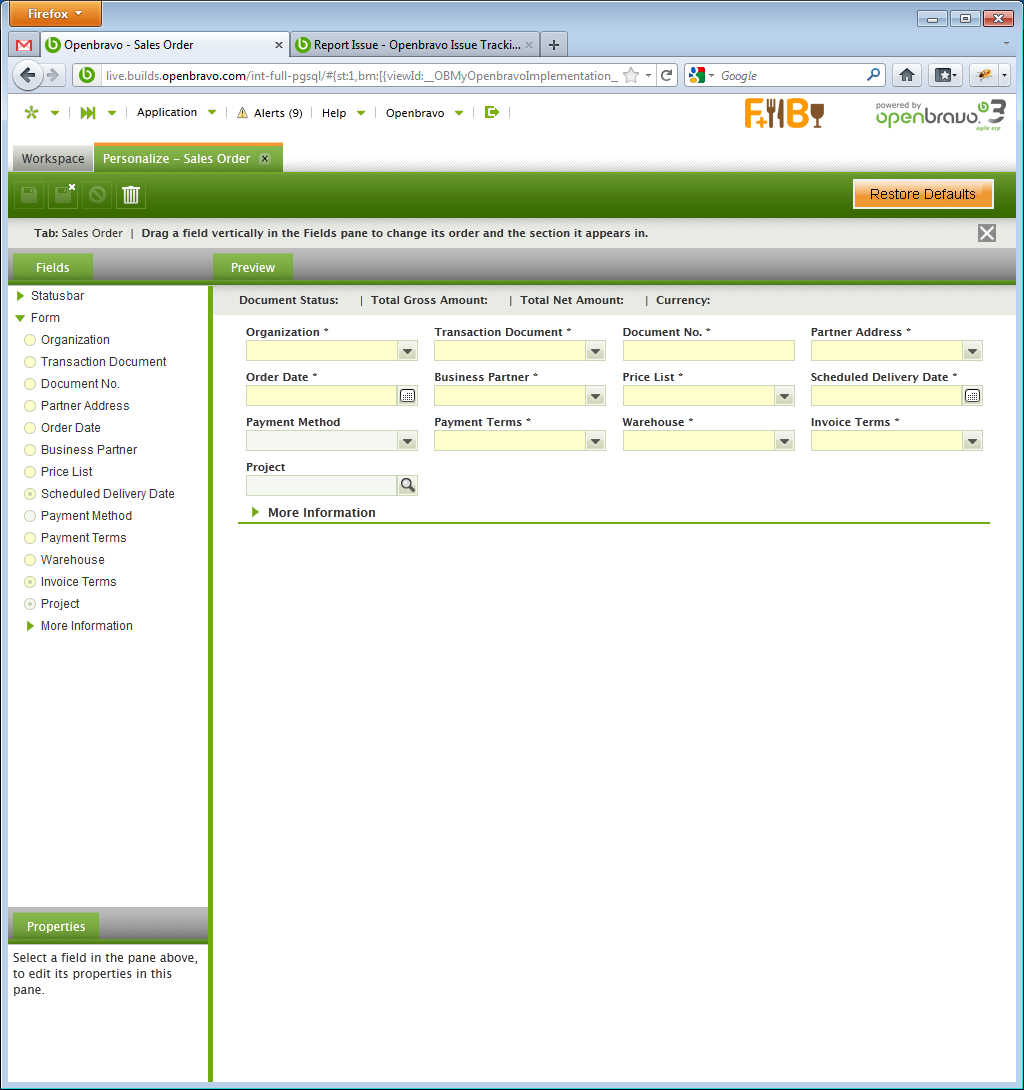Select the Scheduled Delivery Date field bullet
This screenshot has width=1024, height=1090.
click(30, 494)
